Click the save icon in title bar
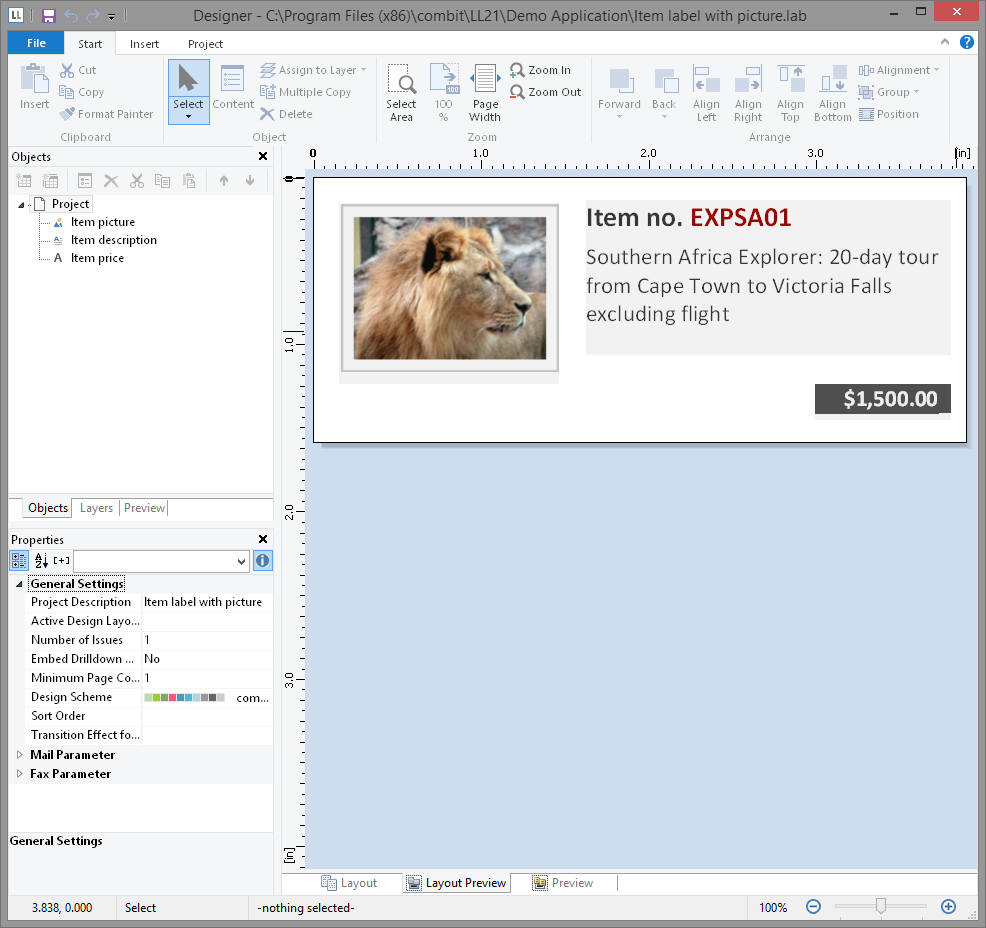 tap(48, 16)
